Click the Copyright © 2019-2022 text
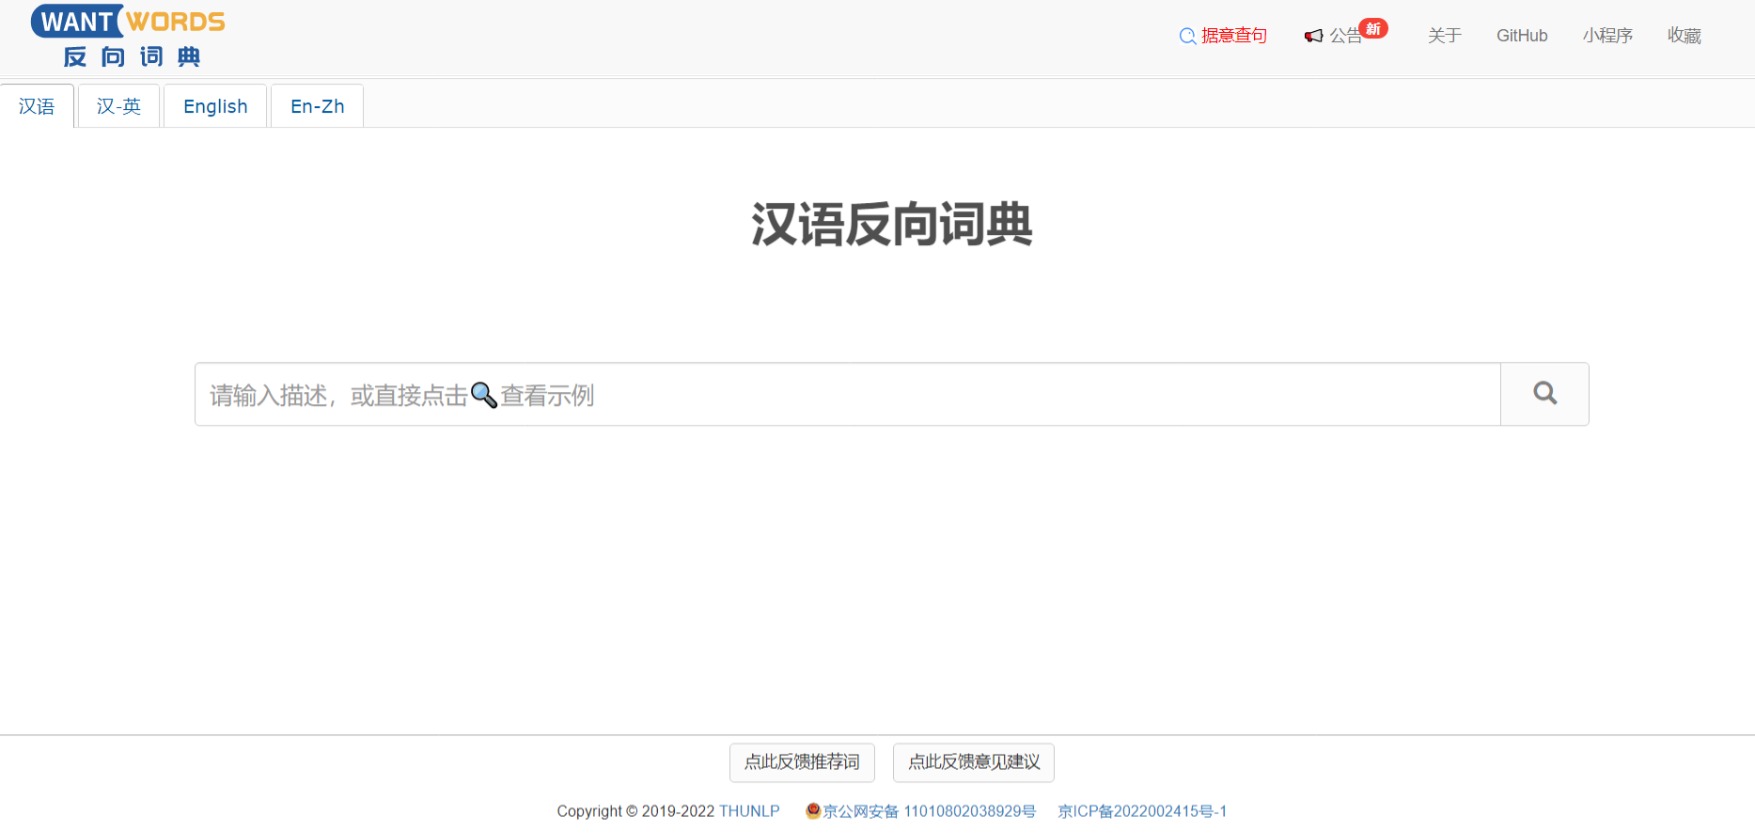The image size is (1755, 837). (x=636, y=811)
